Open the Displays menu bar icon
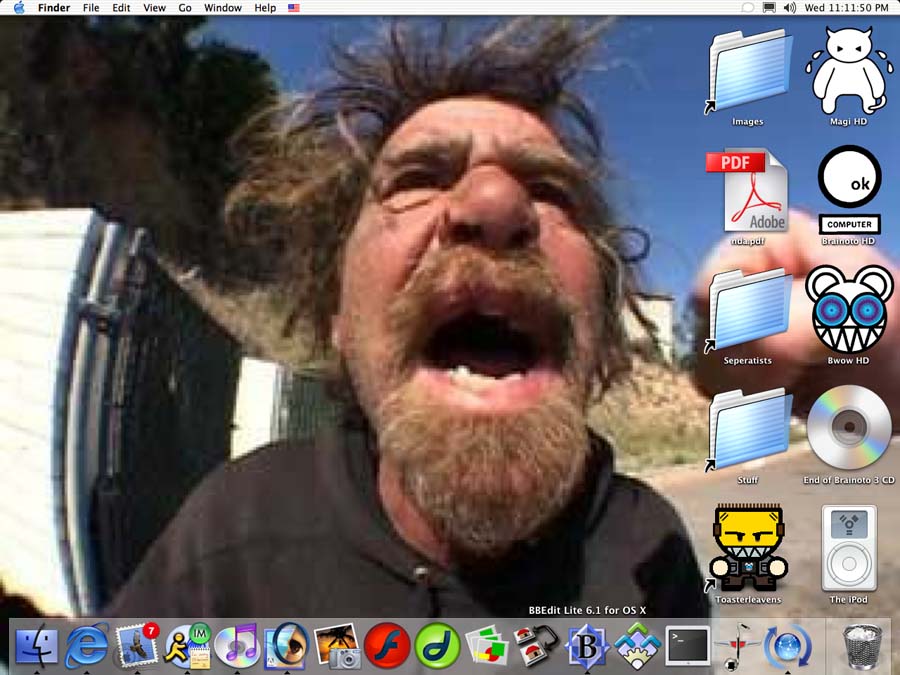Viewport: 900px width, 675px height. 769,8
